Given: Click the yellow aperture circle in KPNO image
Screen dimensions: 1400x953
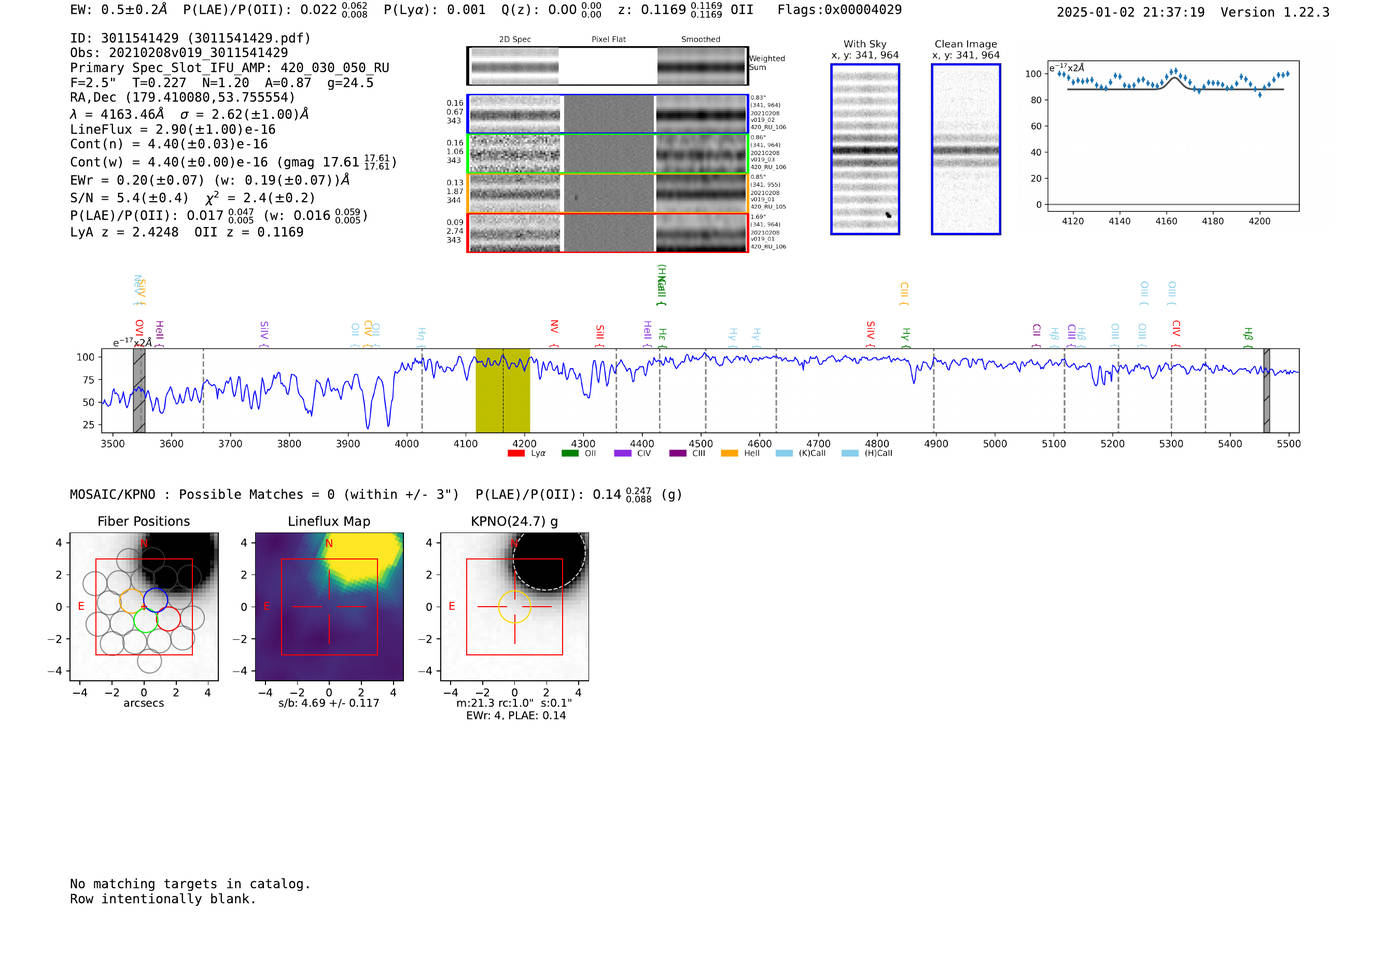Looking at the screenshot, I should click(x=514, y=606).
